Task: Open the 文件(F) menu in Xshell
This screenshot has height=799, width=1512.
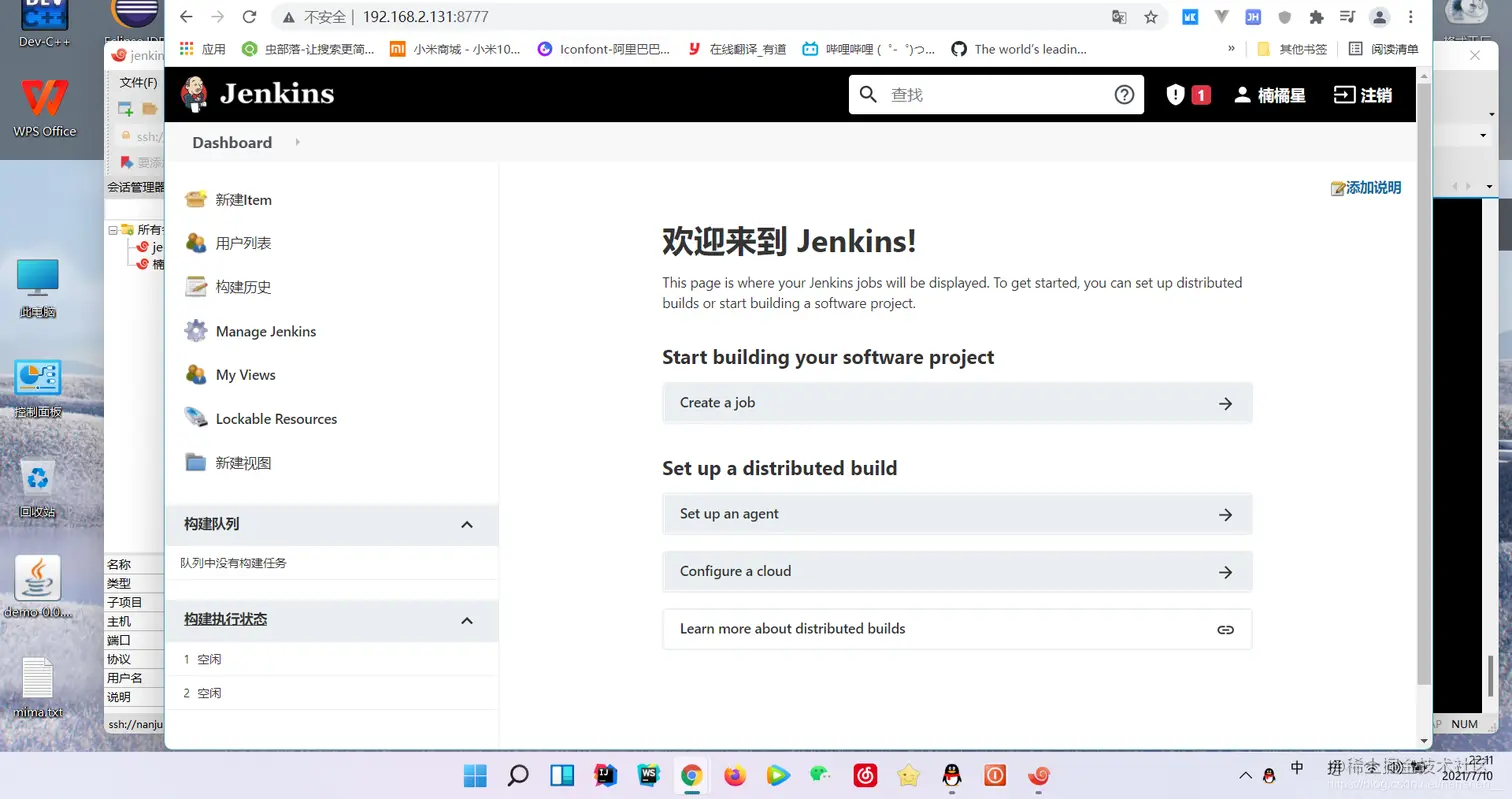Action: [x=138, y=81]
